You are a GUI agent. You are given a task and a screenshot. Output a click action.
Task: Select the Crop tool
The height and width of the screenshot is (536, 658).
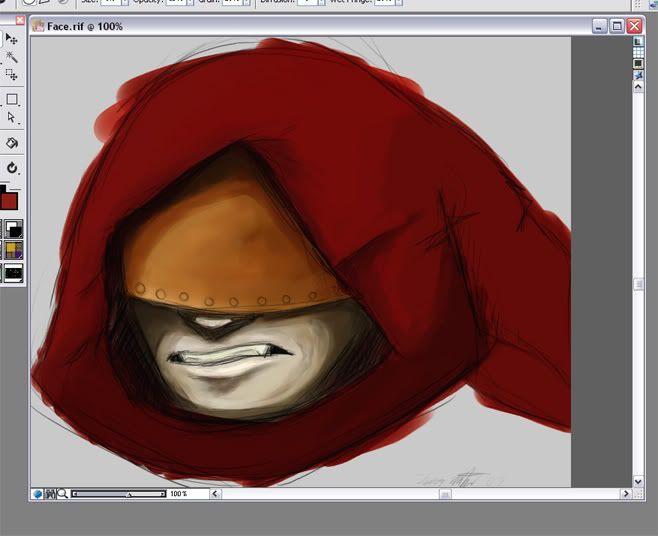12,75
